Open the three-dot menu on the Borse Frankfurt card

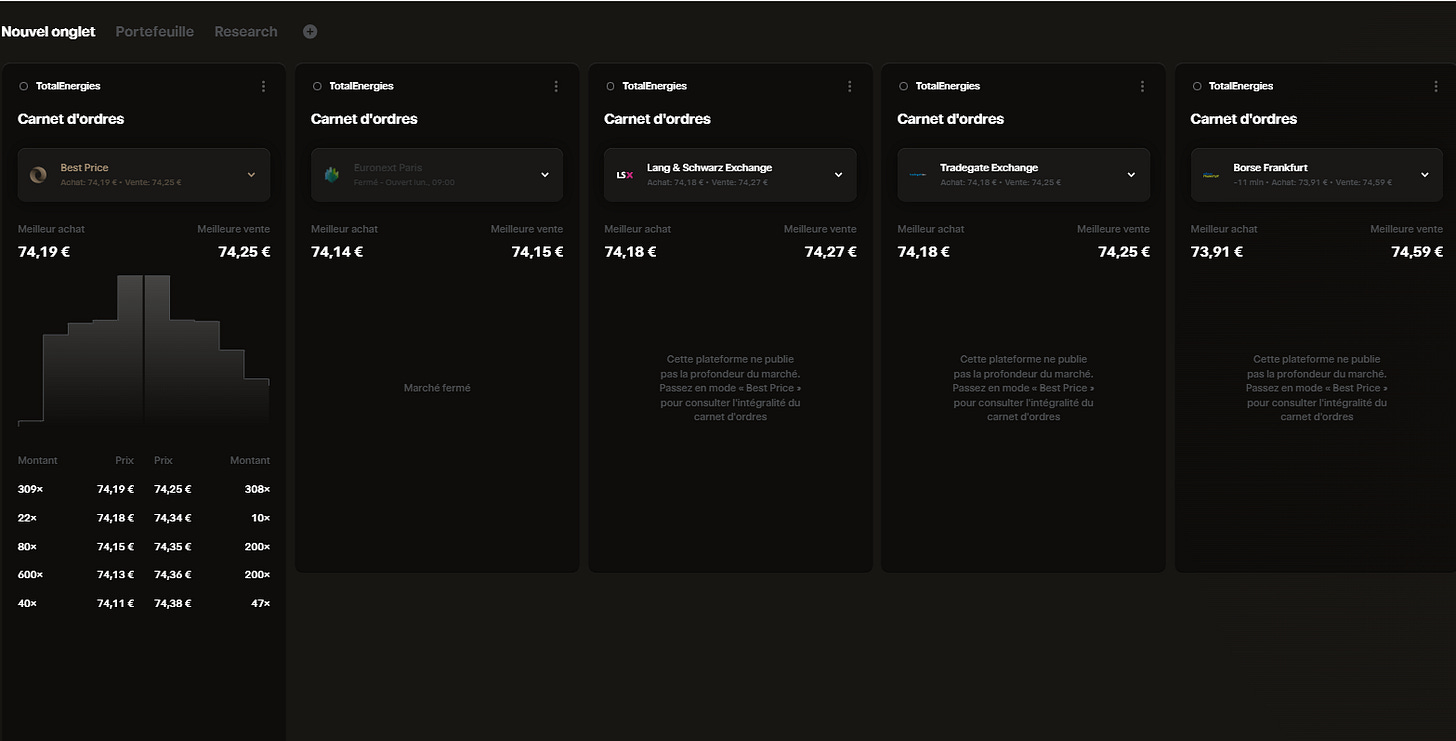tap(1435, 86)
